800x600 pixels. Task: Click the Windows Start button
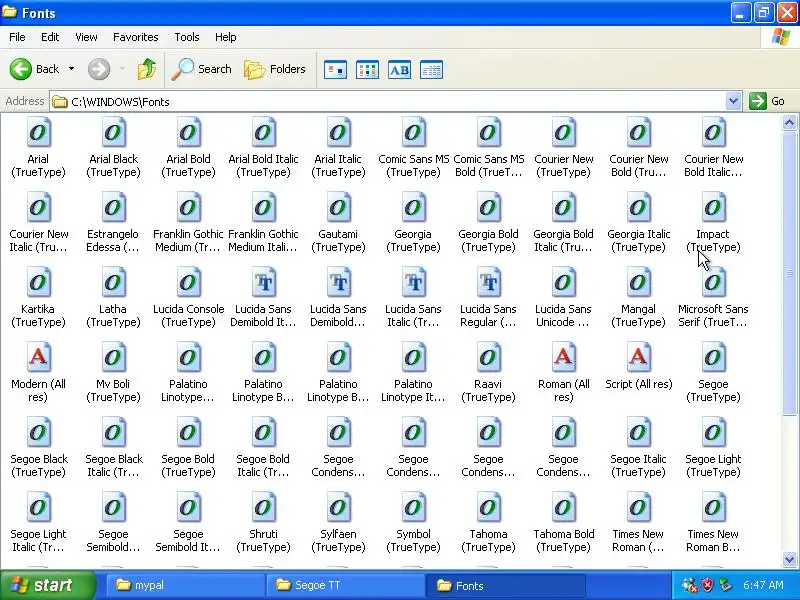tap(48, 585)
